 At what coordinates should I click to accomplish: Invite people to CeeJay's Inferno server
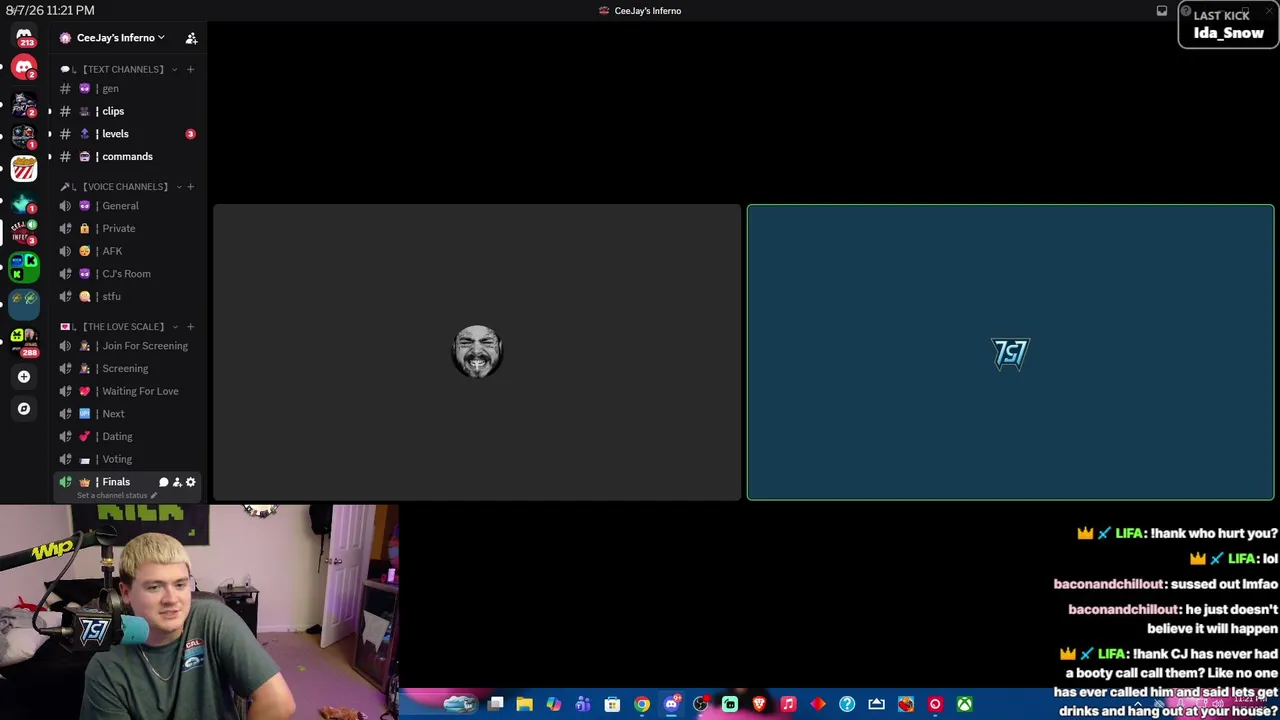click(x=191, y=38)
